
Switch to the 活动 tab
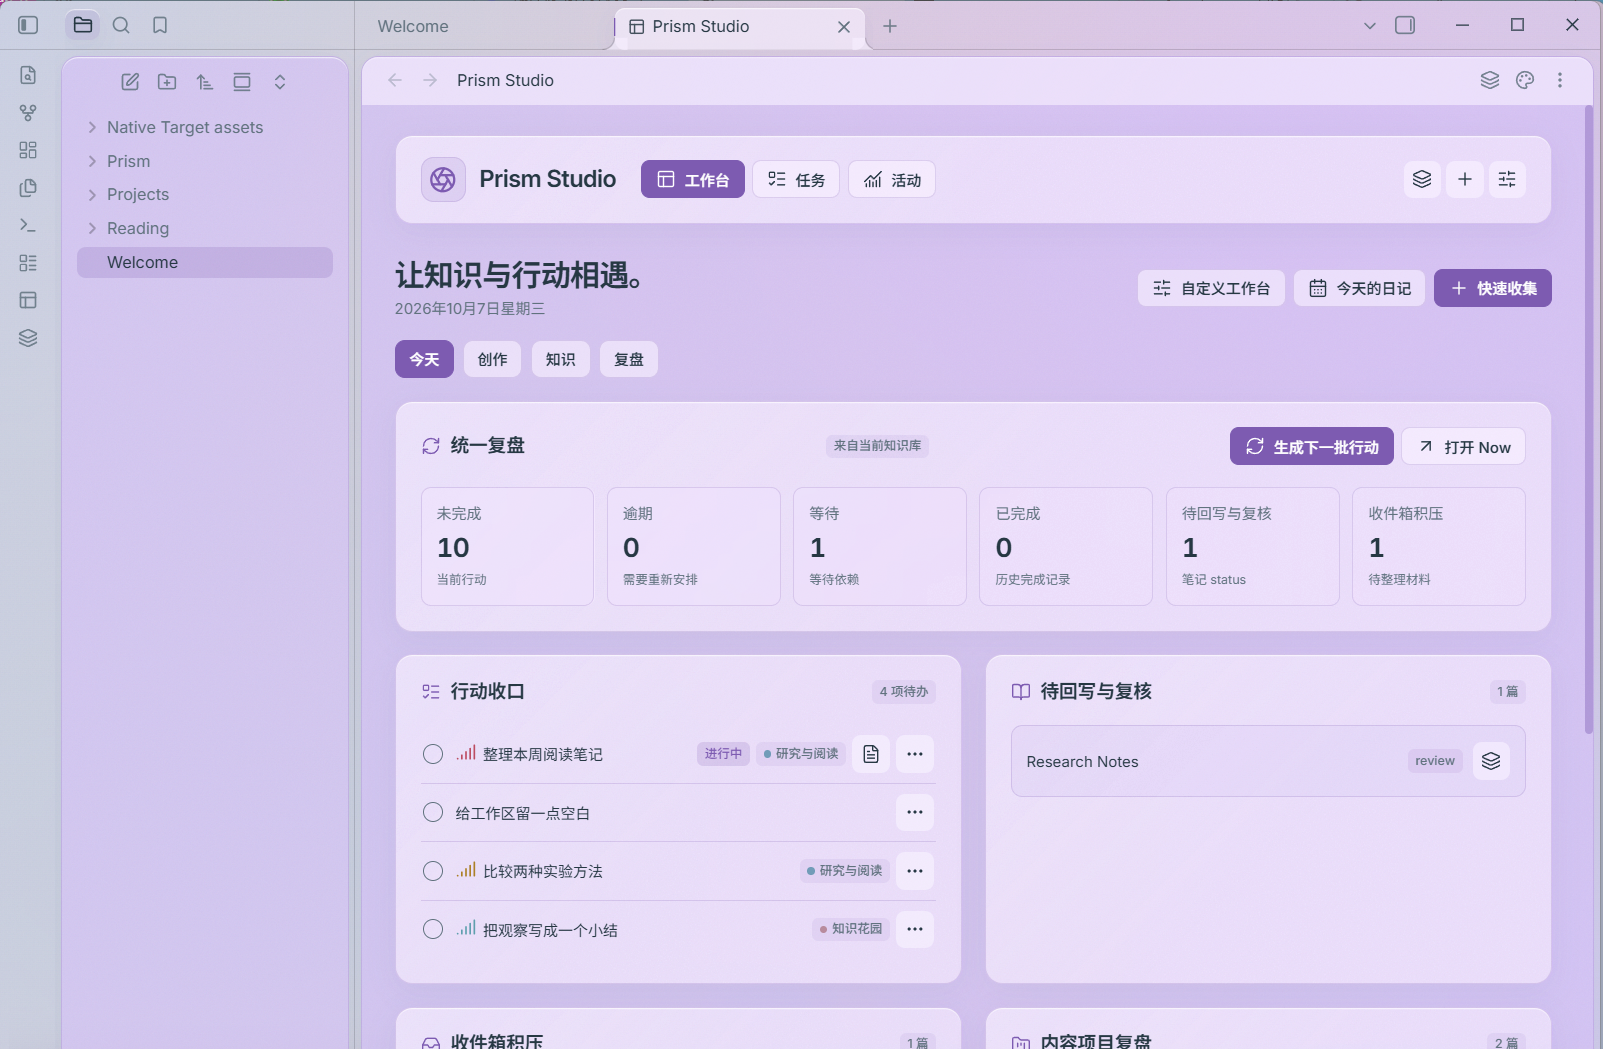tap(892, 180)
